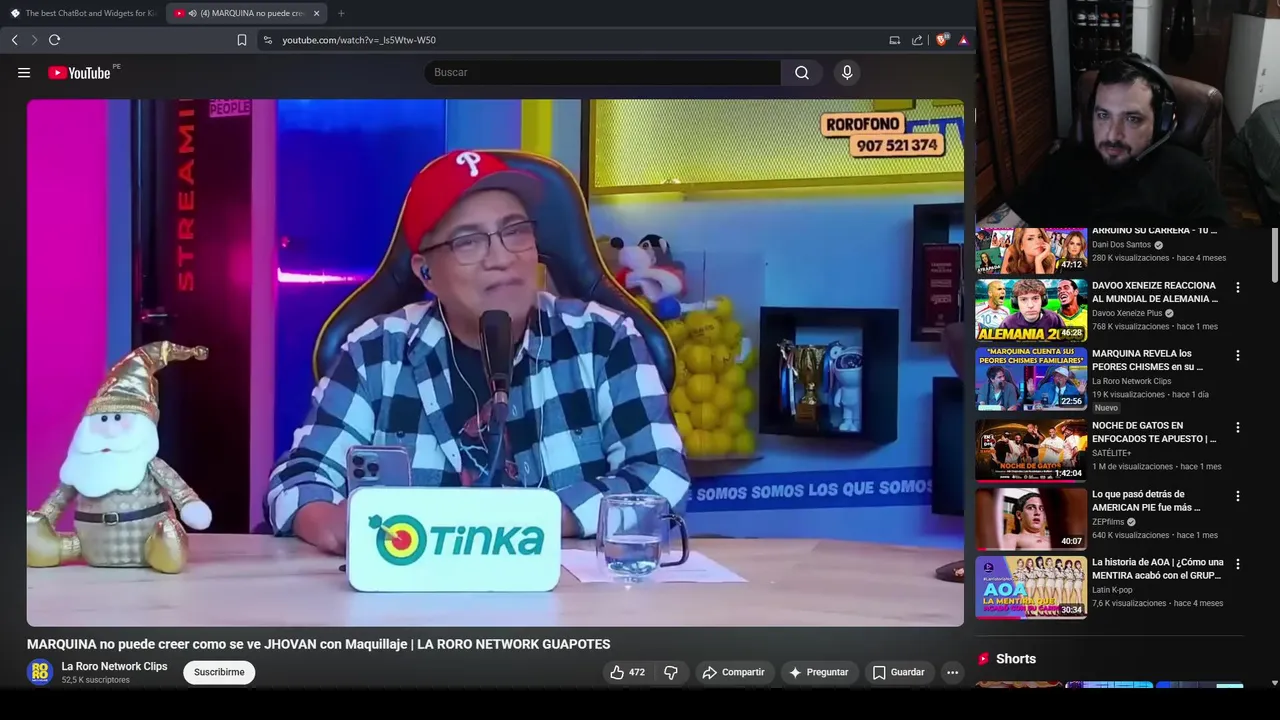Open the Dani Dos Santos 47:12 thumbnail
The width and height of the screenshot is (1280, 720).
click(1031, 249)
